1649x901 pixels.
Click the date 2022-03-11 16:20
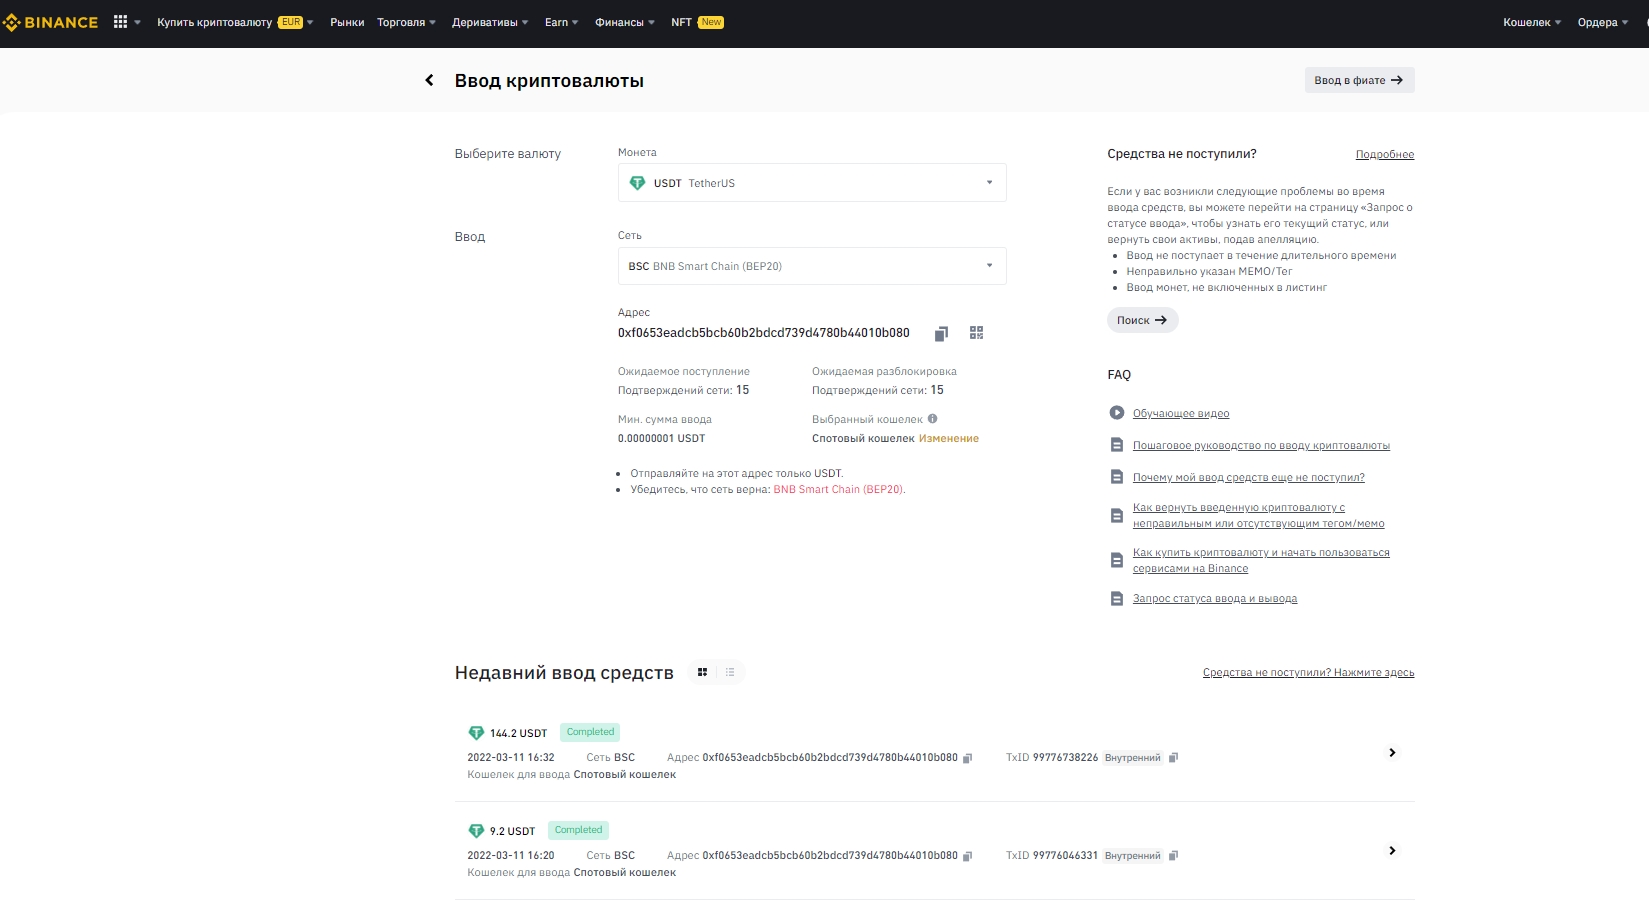coord(511,855)
